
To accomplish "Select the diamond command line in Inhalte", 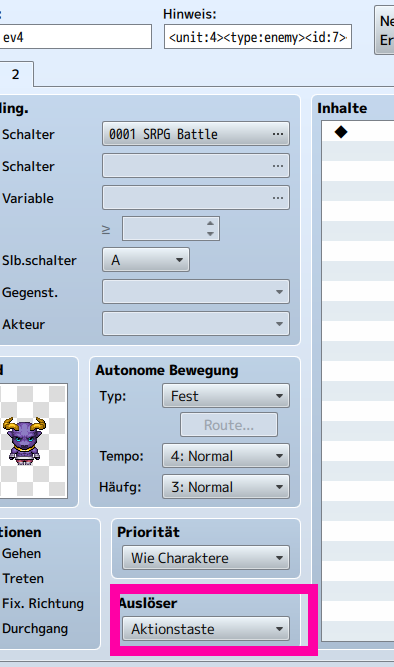I will [x=358, y=132].
